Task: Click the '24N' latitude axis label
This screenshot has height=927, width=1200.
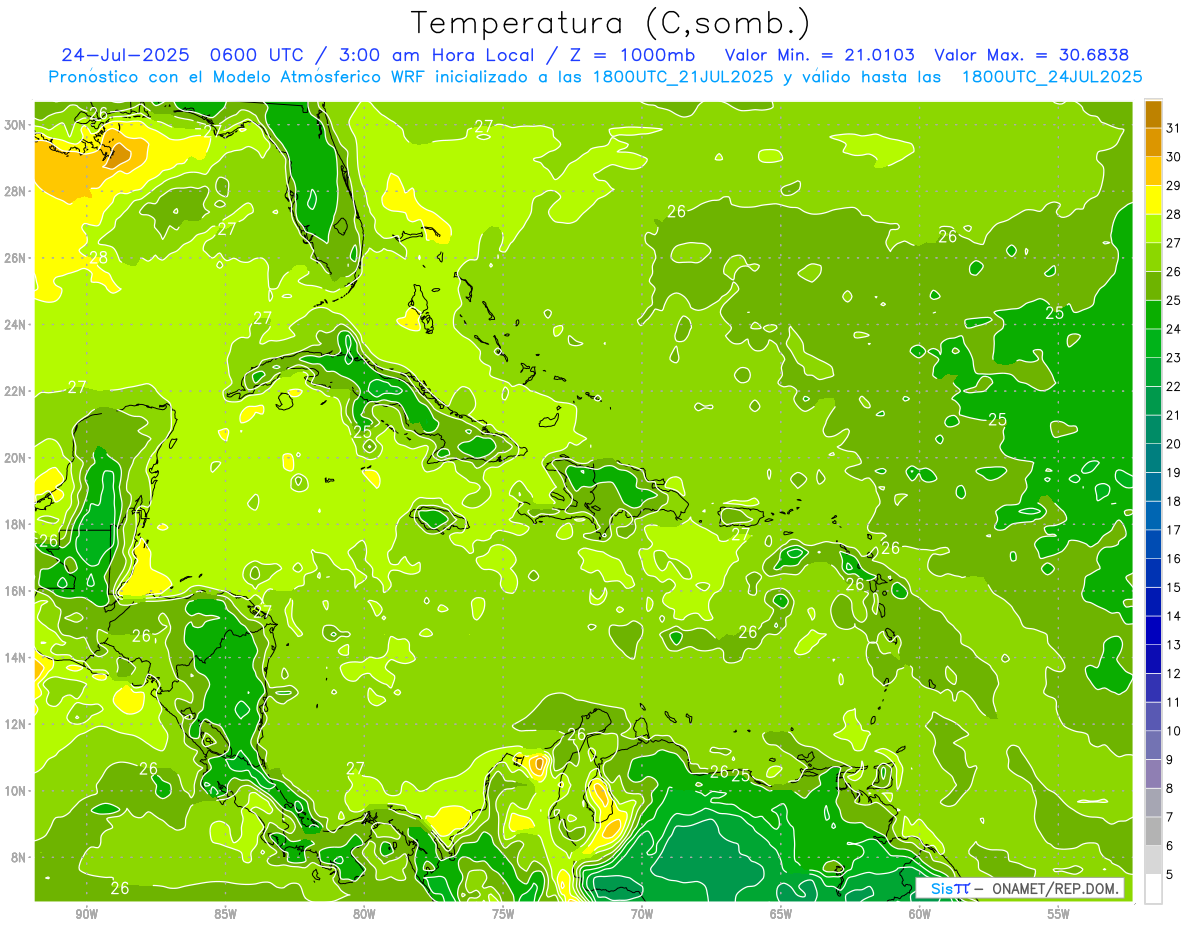Action: coord(17,325)
